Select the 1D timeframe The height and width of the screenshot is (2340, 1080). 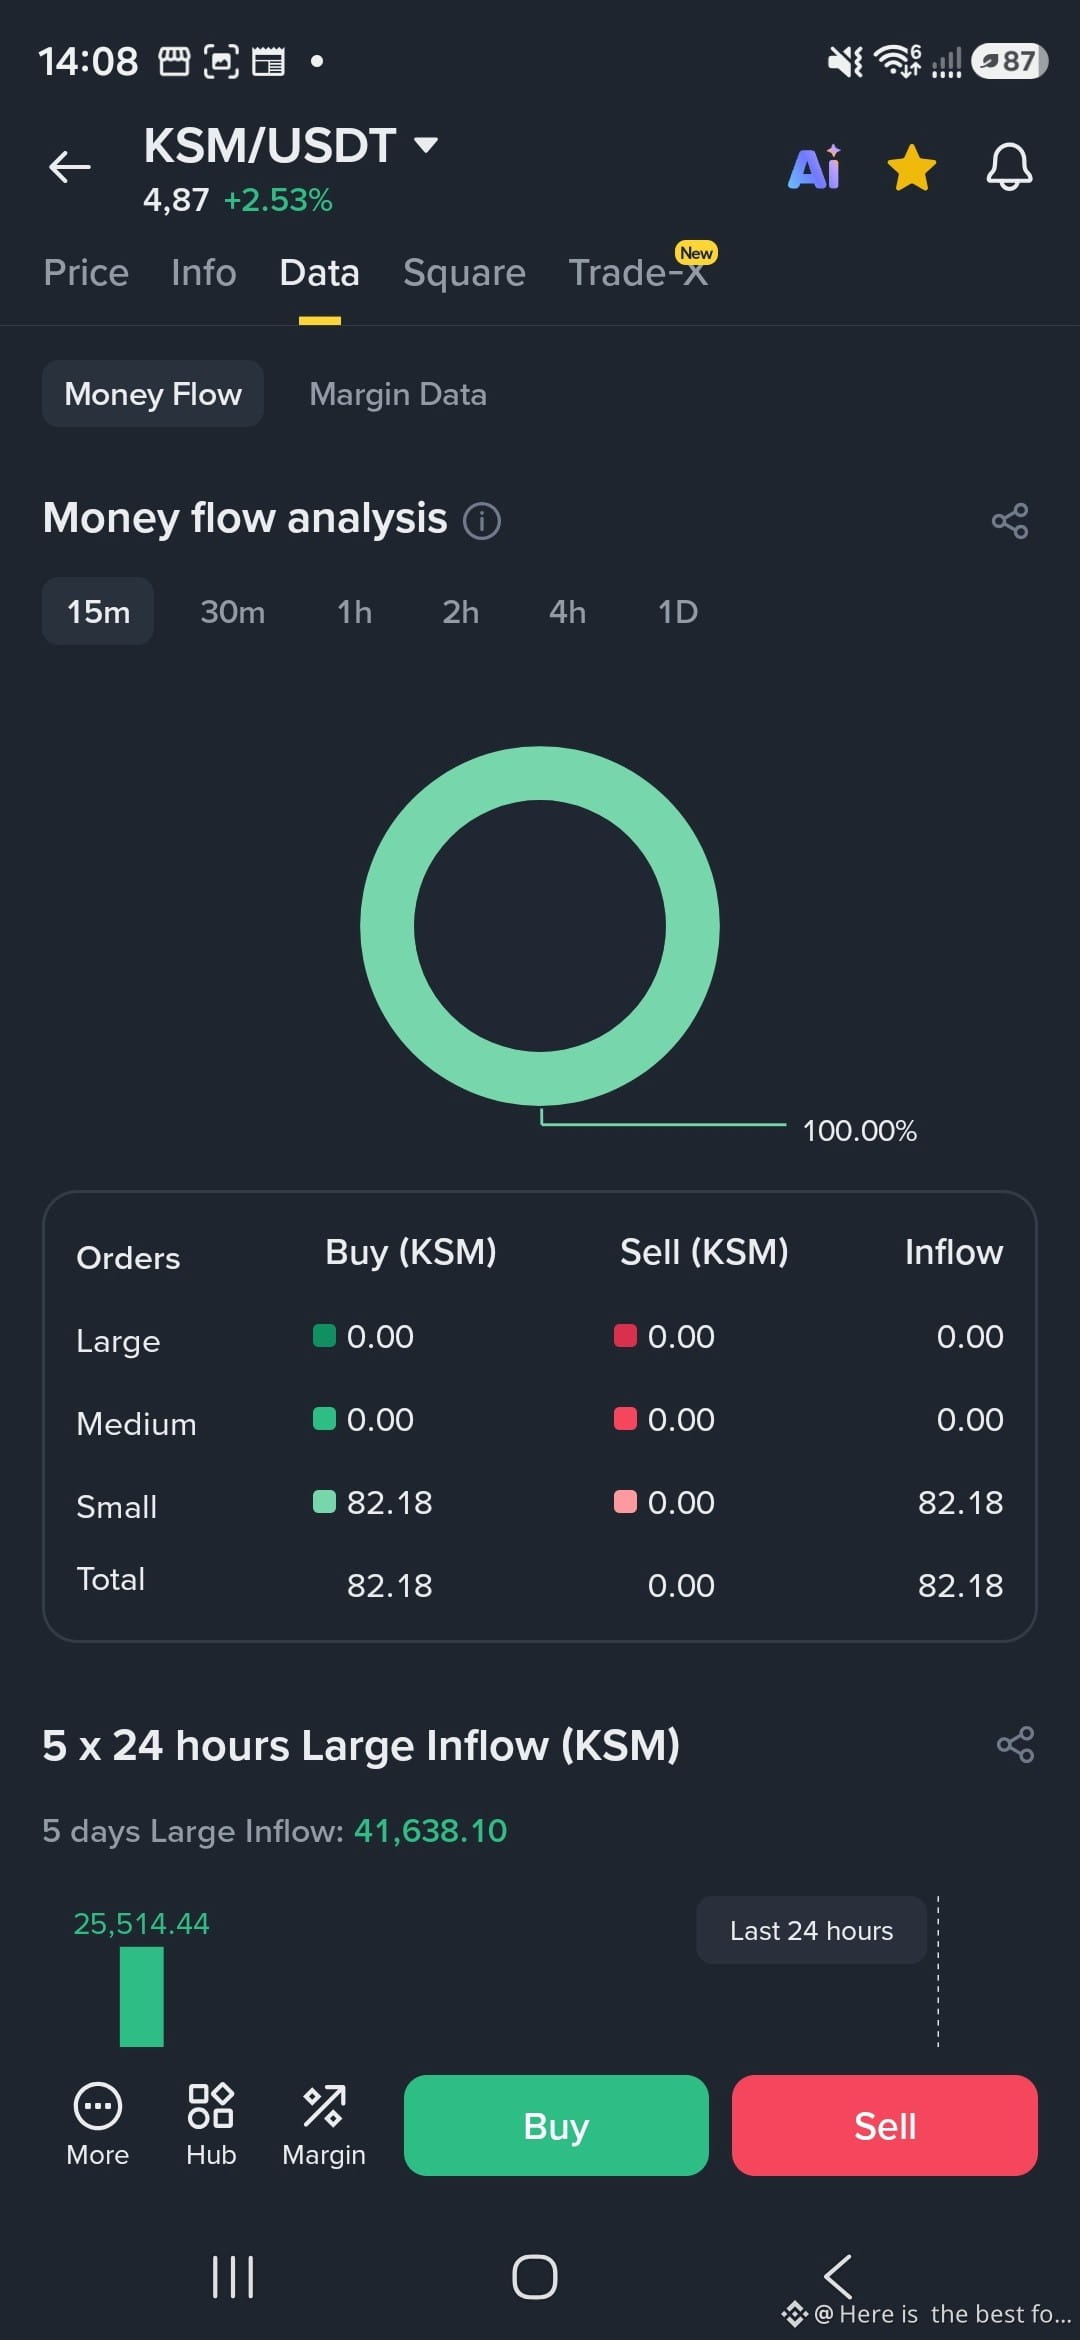[678, 611]
